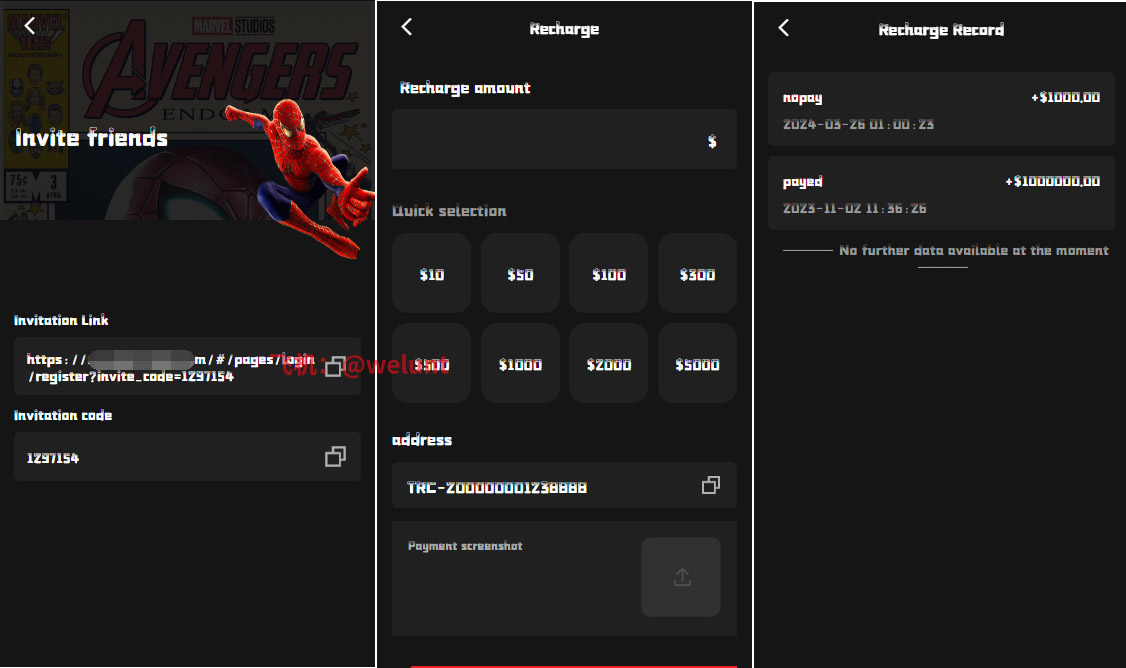Image resolution: width=1126 pixels, height=668 pixels.
Task: Open the payed +$1000000.00 record
Action: [x=941, y=193]
